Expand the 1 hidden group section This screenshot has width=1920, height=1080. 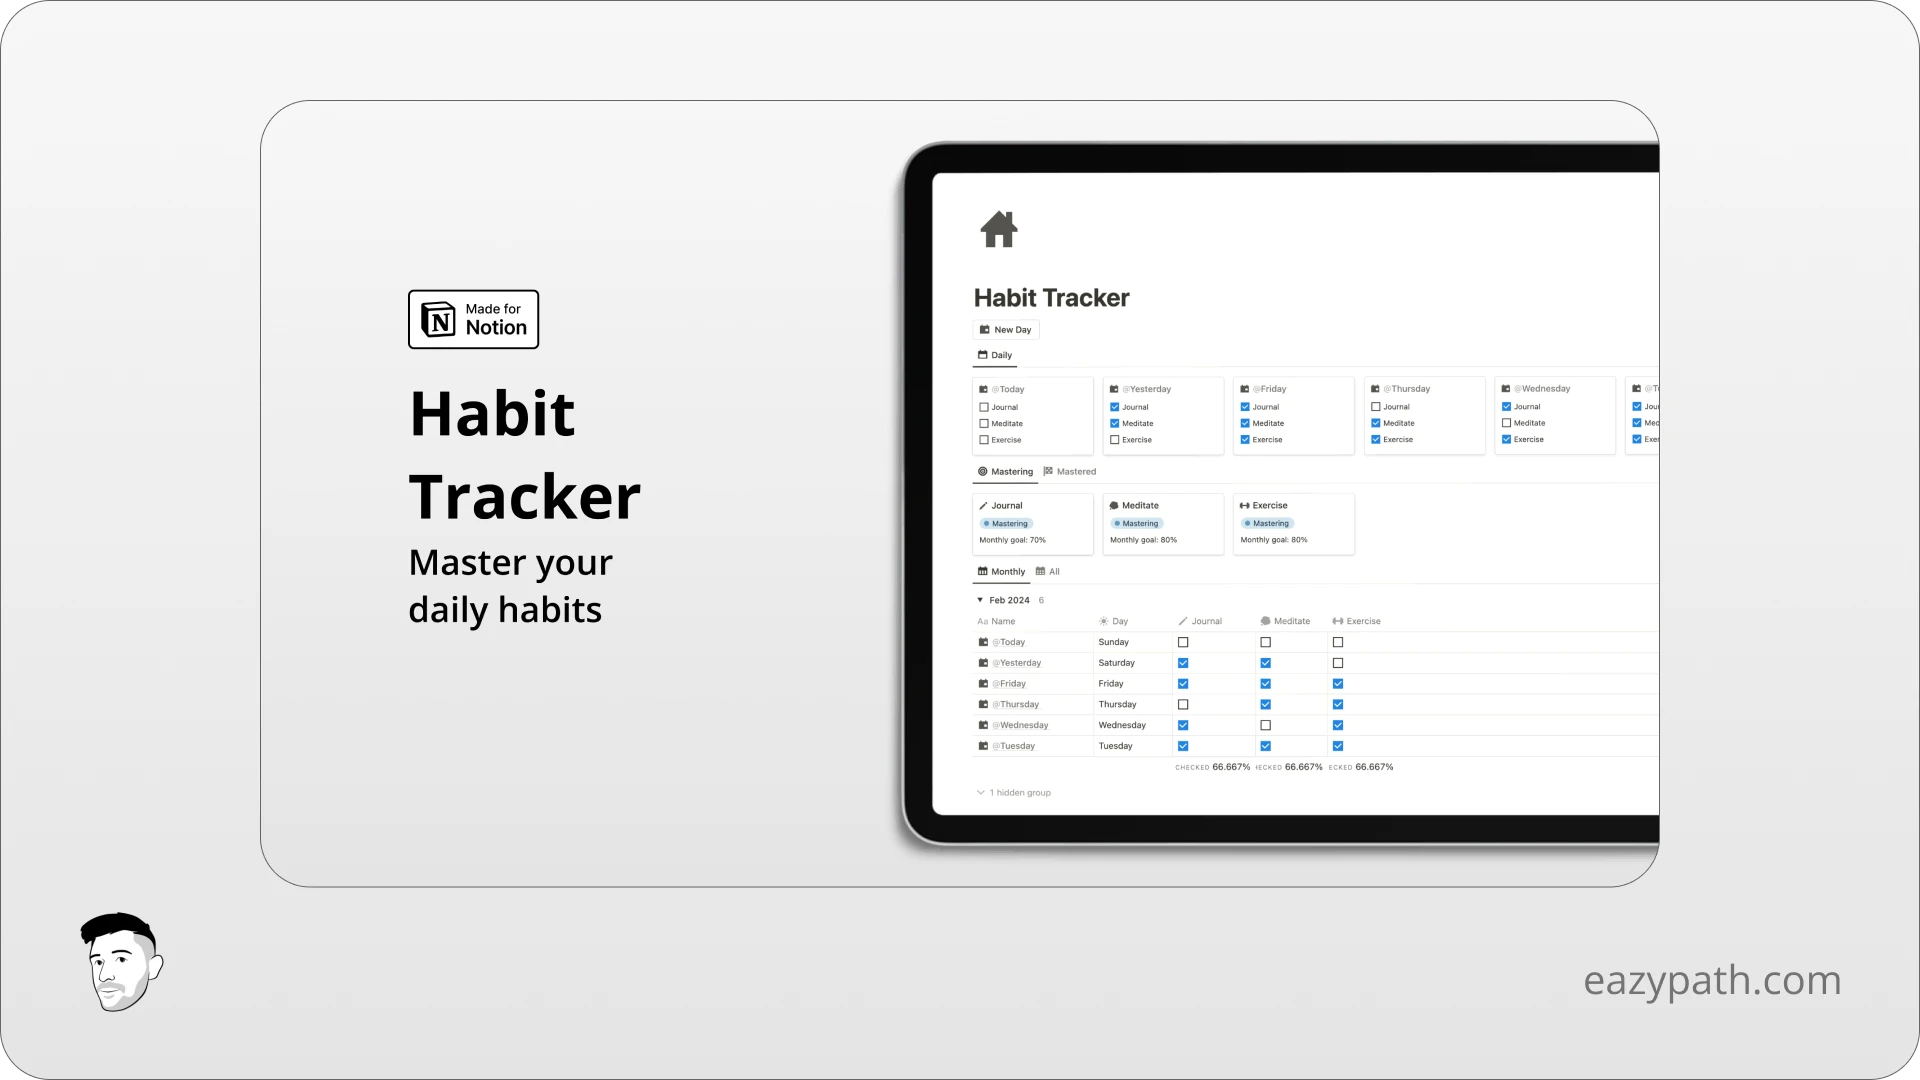1013,793
